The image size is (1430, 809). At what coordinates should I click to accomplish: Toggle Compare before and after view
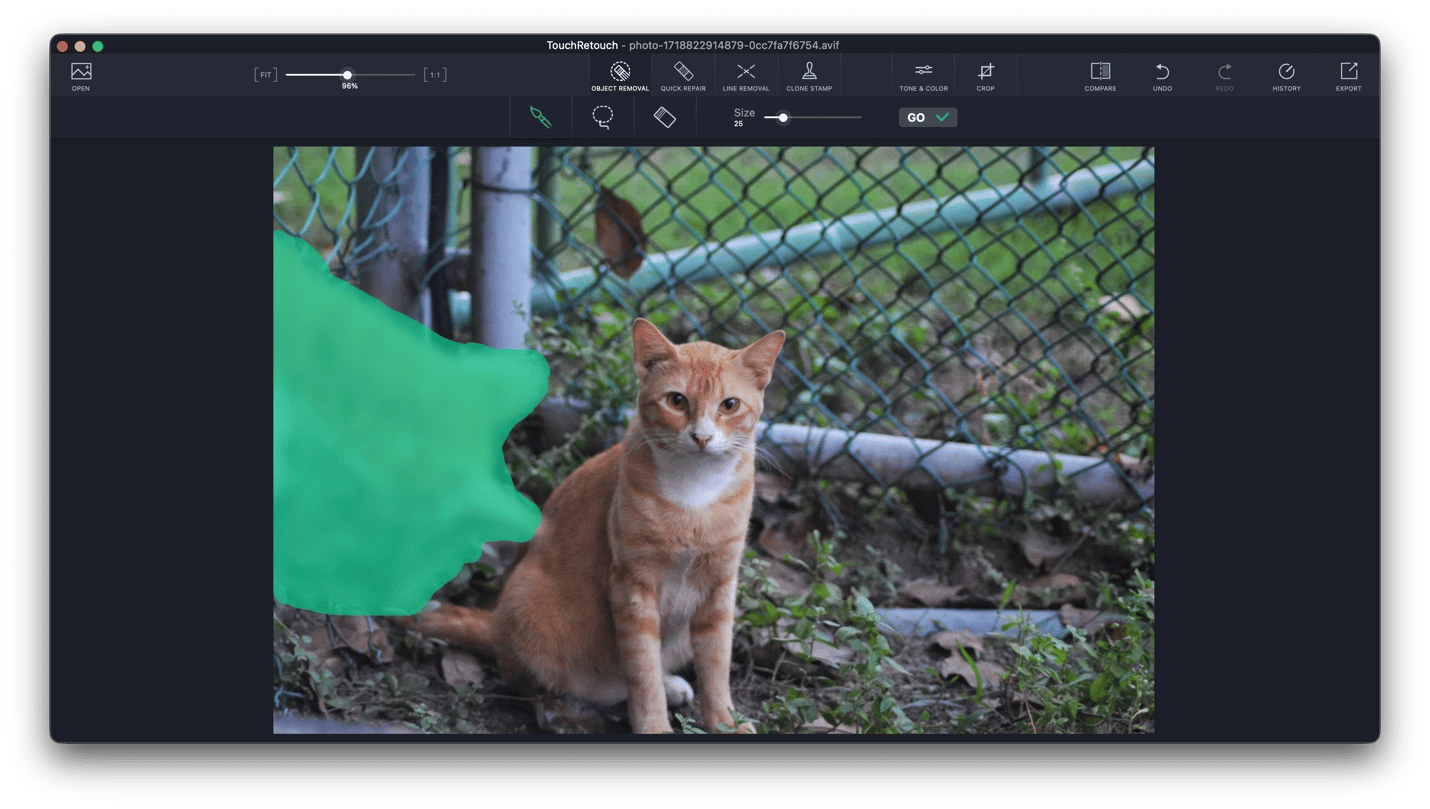(x=1100, y=76)
